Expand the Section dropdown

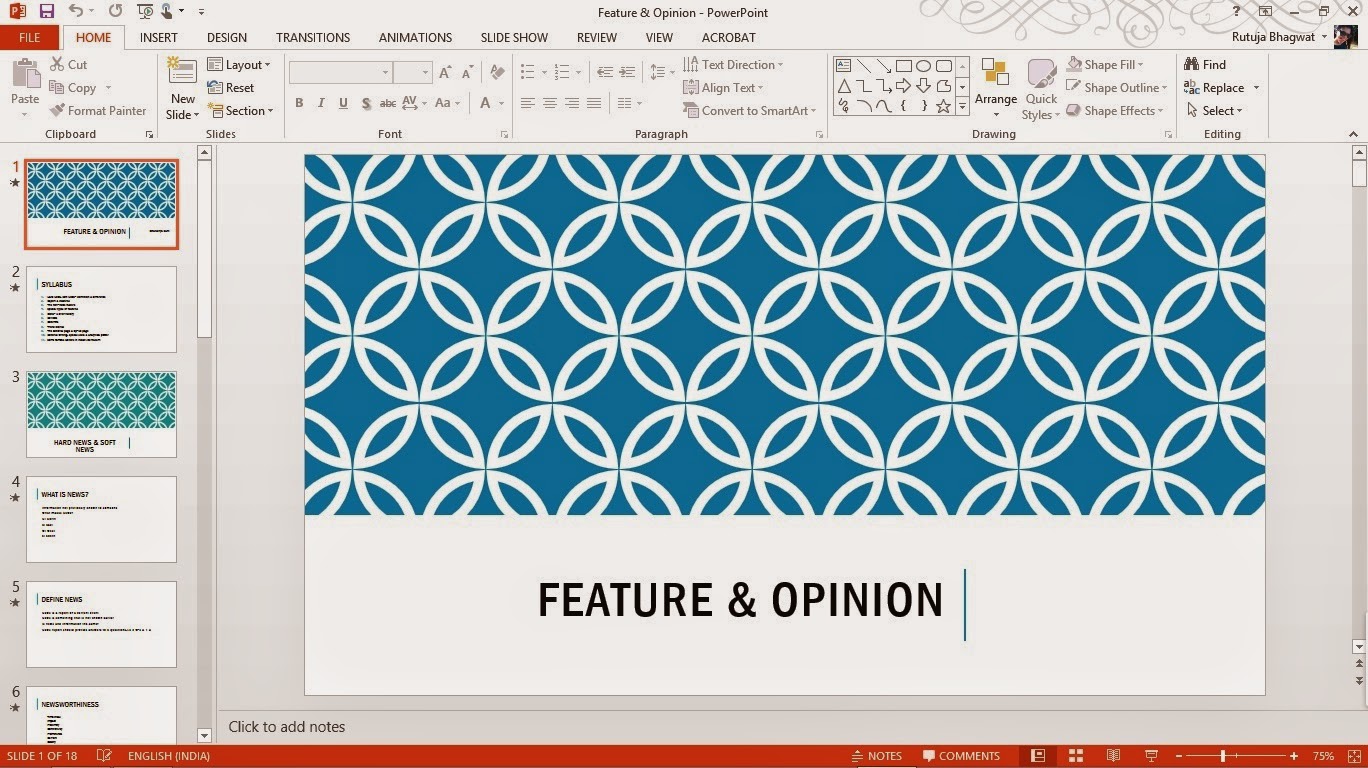click(x=241, y=110)
